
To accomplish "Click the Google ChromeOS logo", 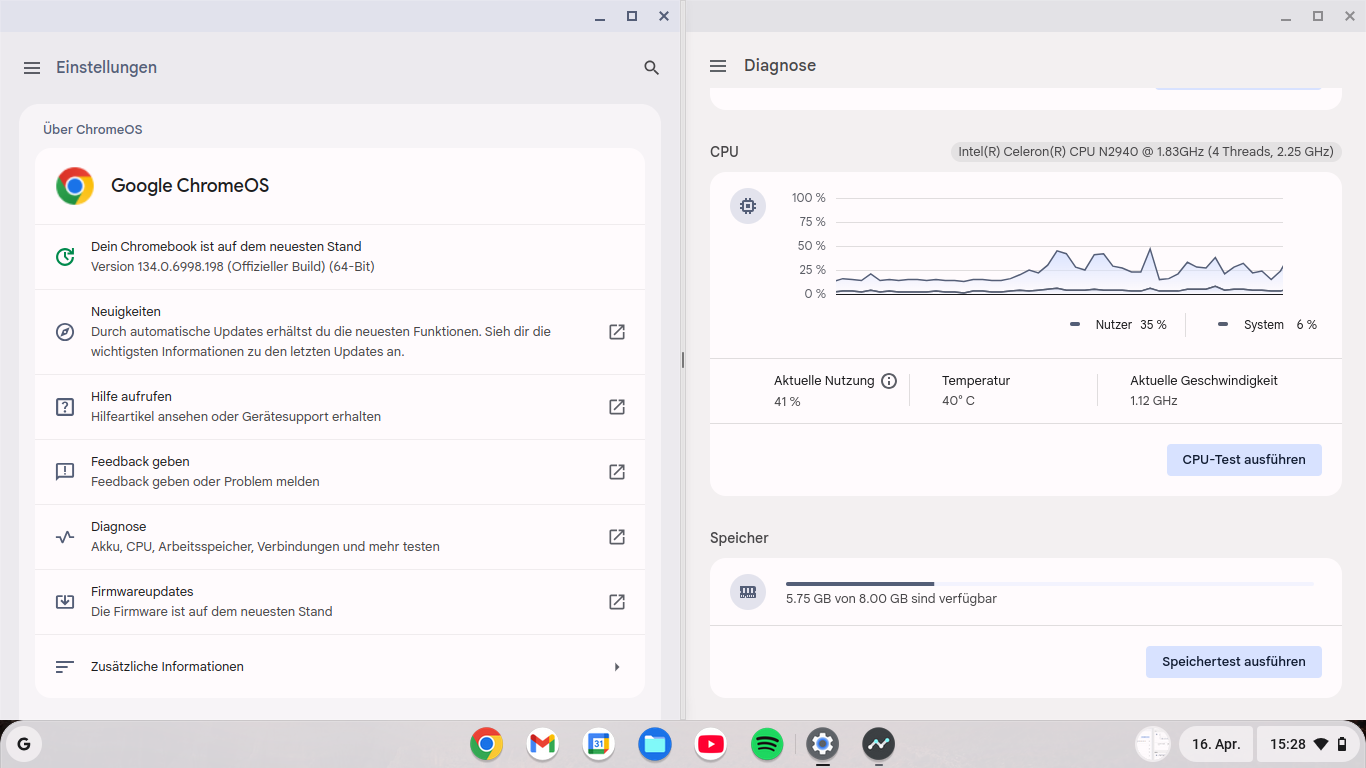I will [x=75, y=186].
